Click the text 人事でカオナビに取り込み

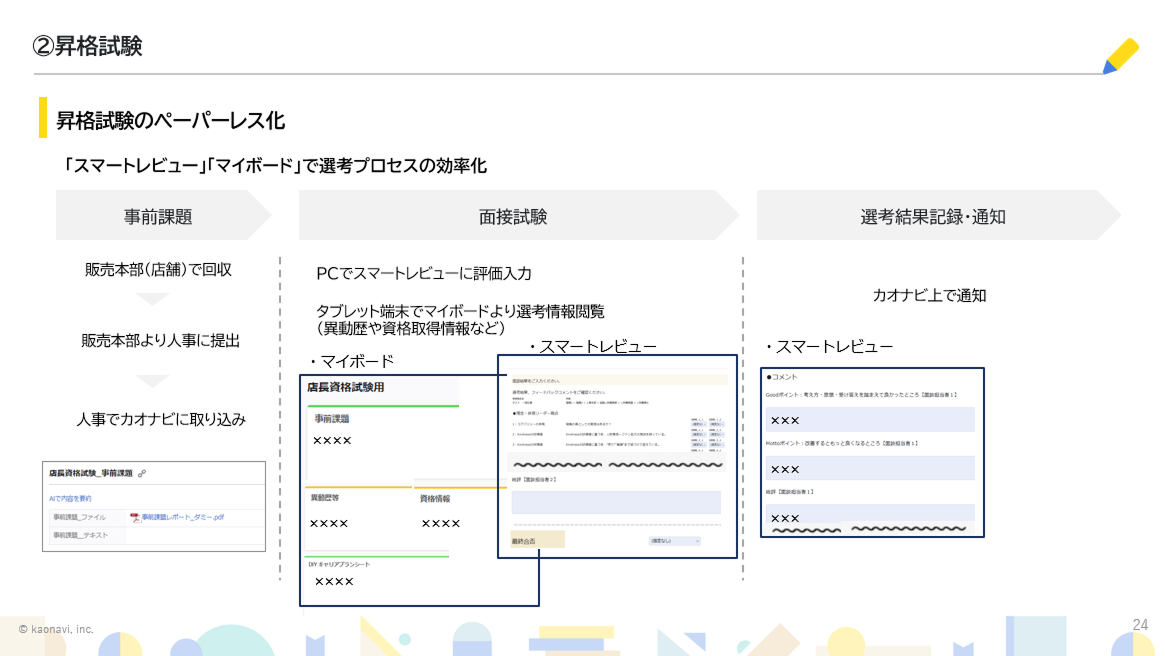point(161,419)
